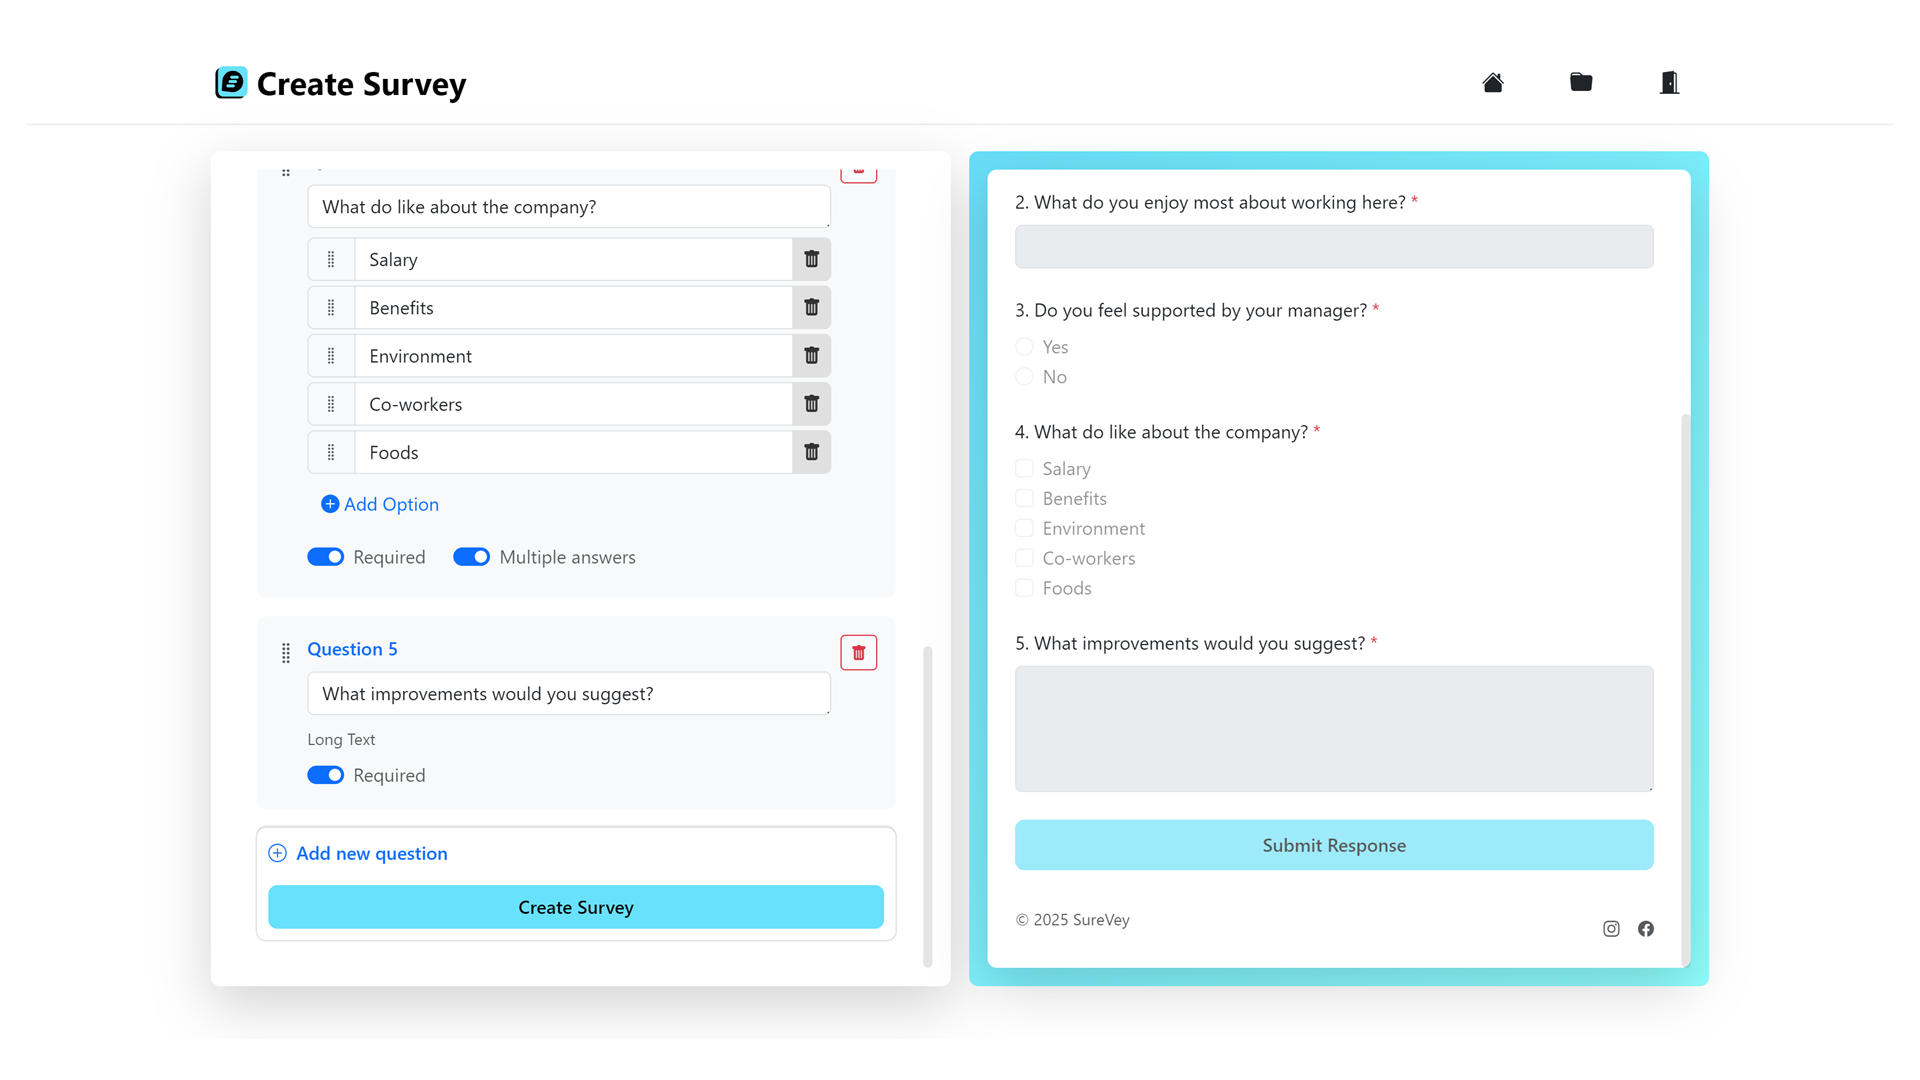Select the Yes radio option in preview
This screenshot has height=1080, width=1920.
pos(1024,347)
